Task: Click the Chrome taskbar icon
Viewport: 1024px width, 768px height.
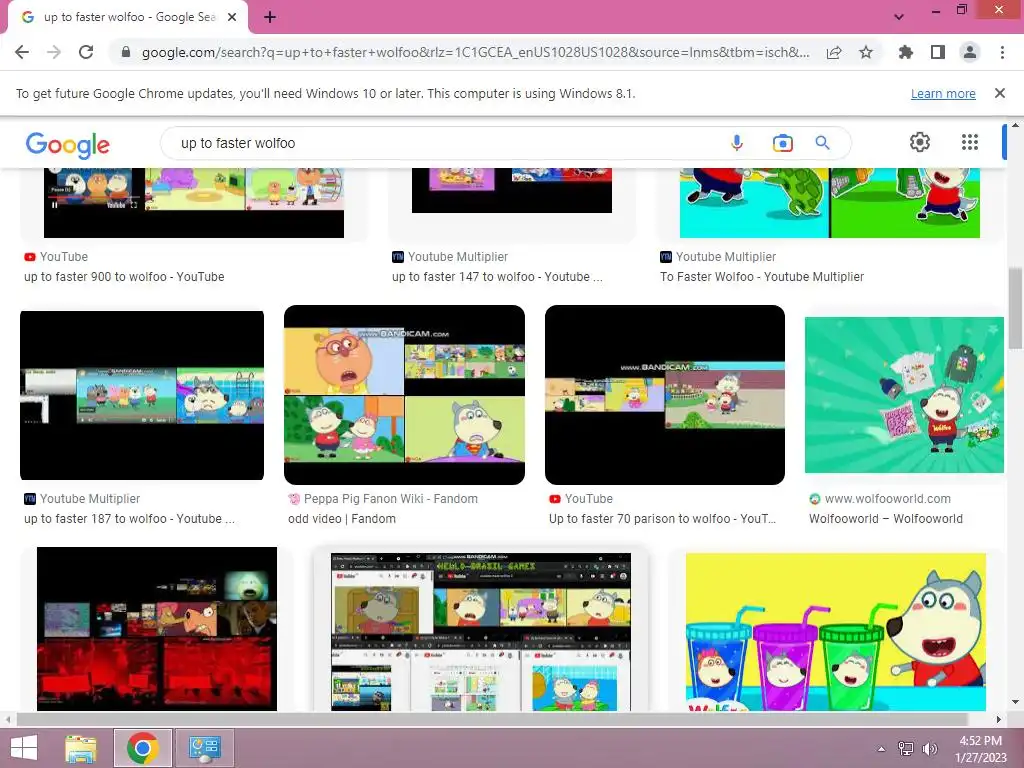Action: [x=143, y=748]
